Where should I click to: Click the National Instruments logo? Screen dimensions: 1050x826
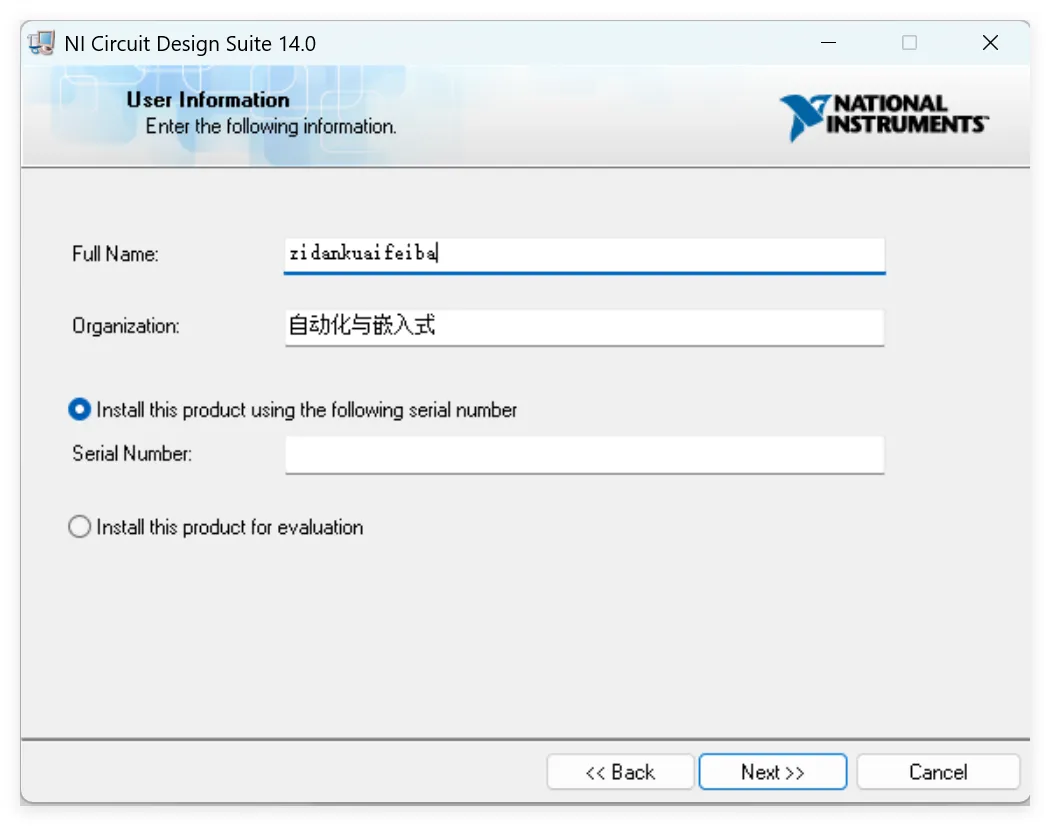(884, 117)
